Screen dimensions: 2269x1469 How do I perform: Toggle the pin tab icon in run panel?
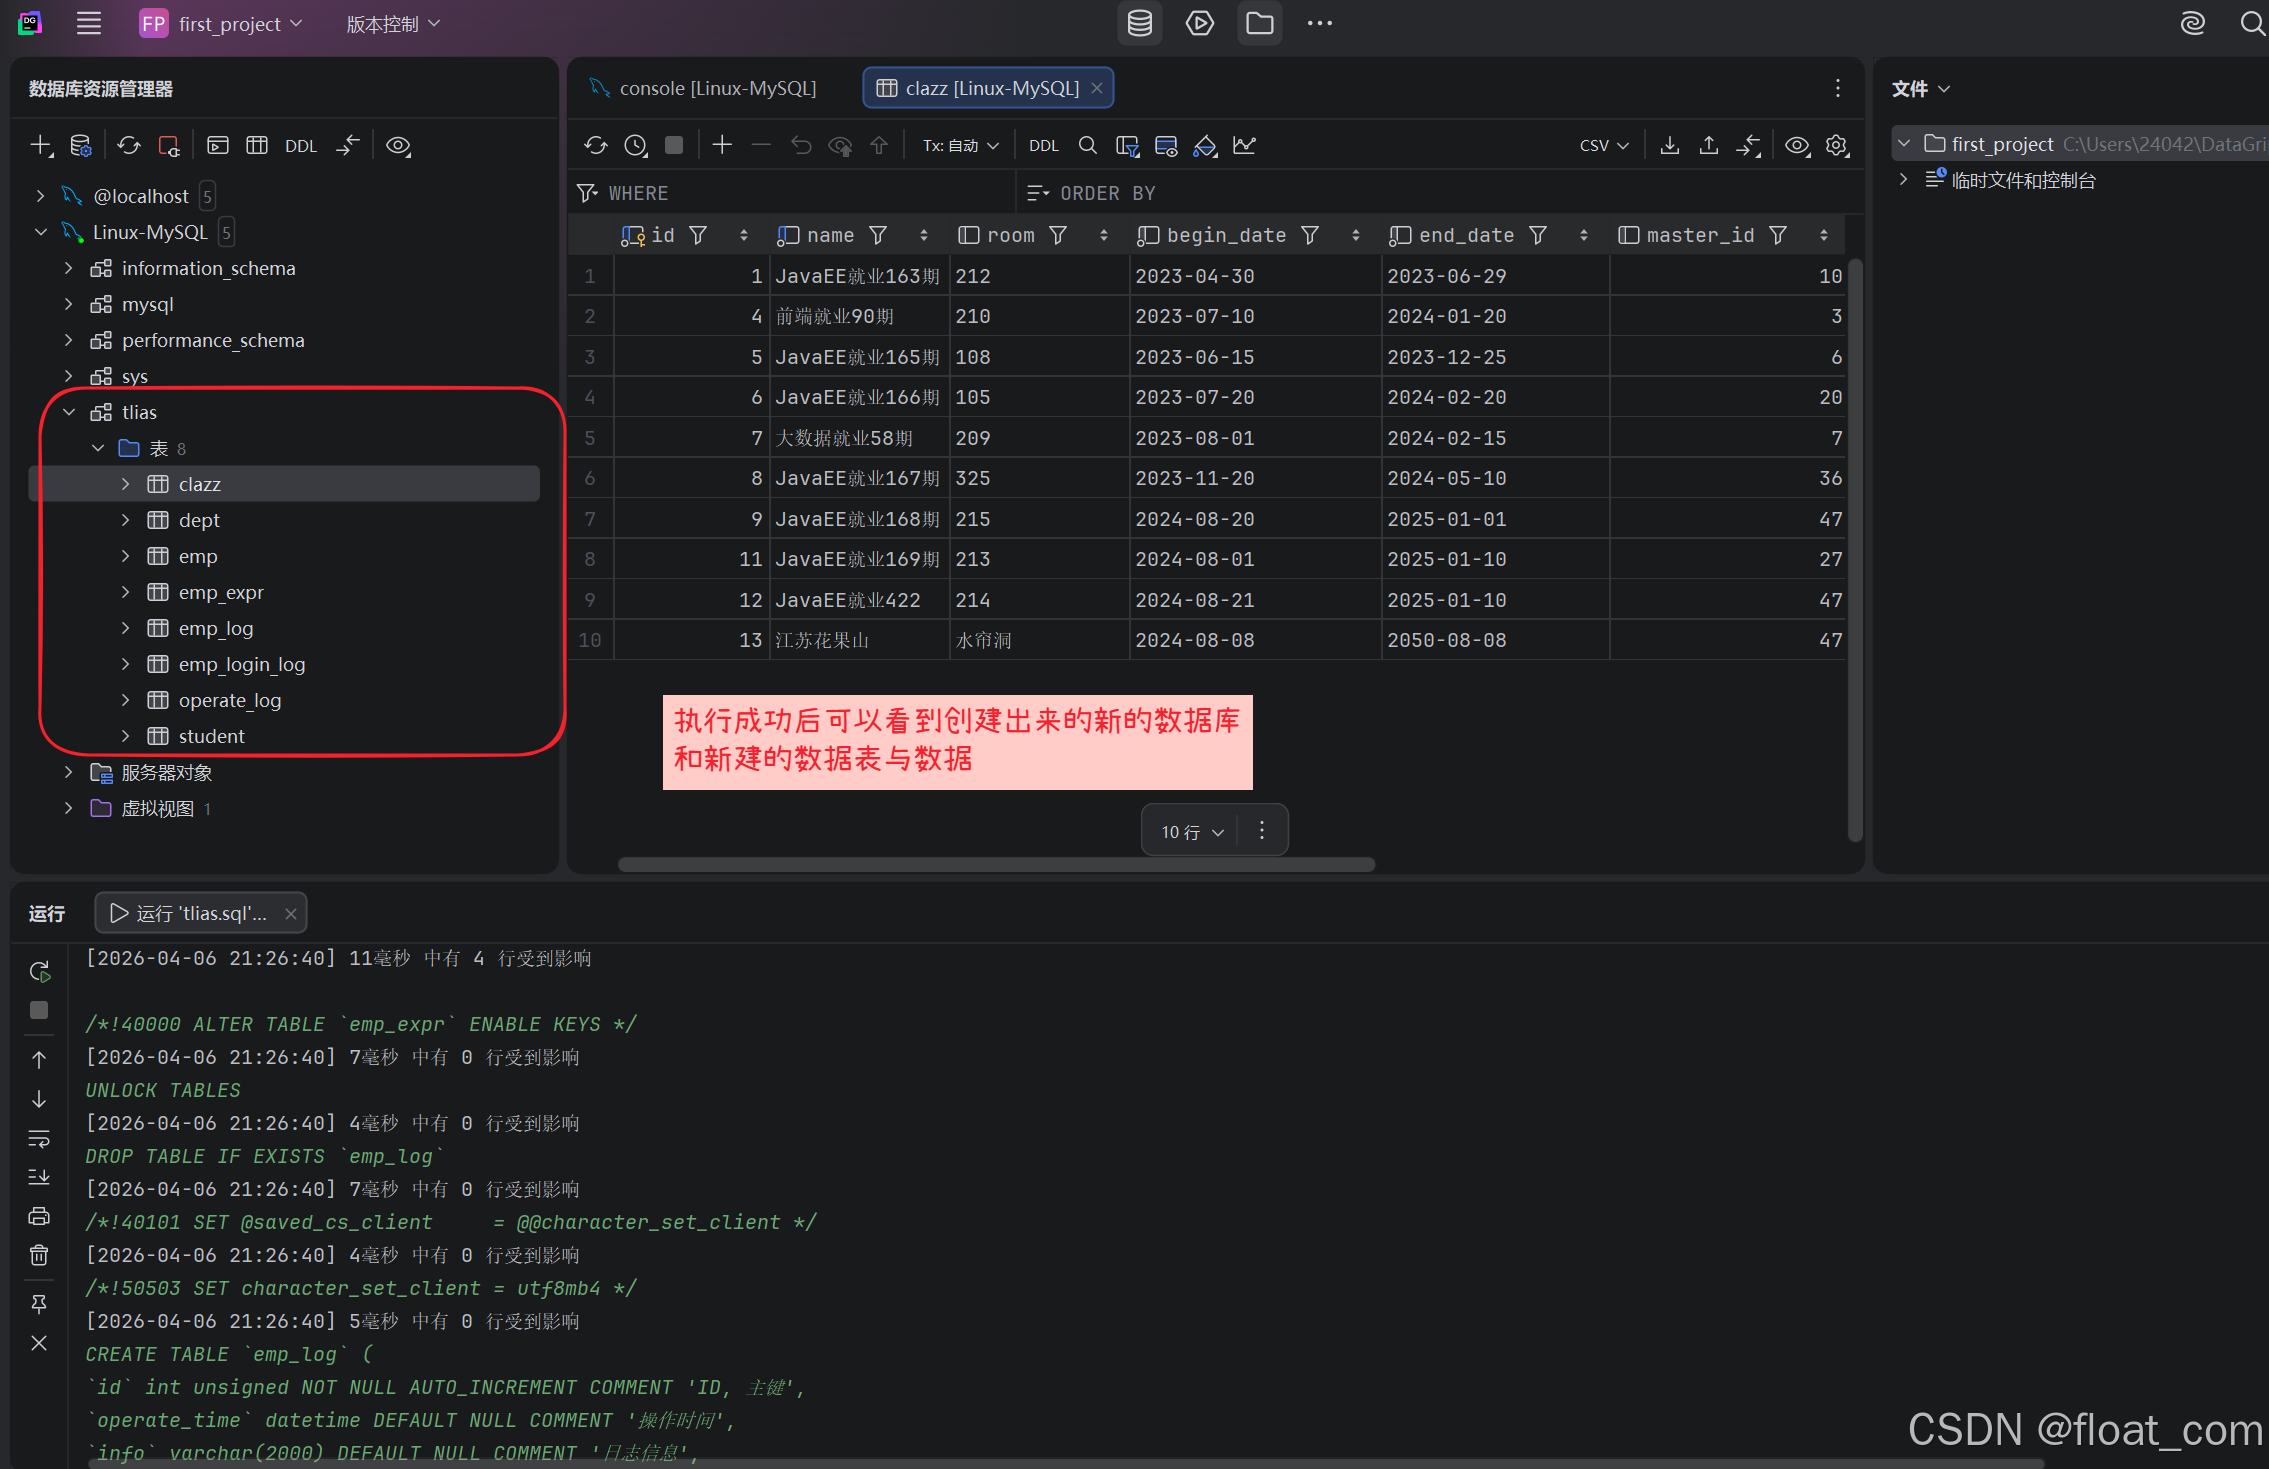coord(39,1304)
